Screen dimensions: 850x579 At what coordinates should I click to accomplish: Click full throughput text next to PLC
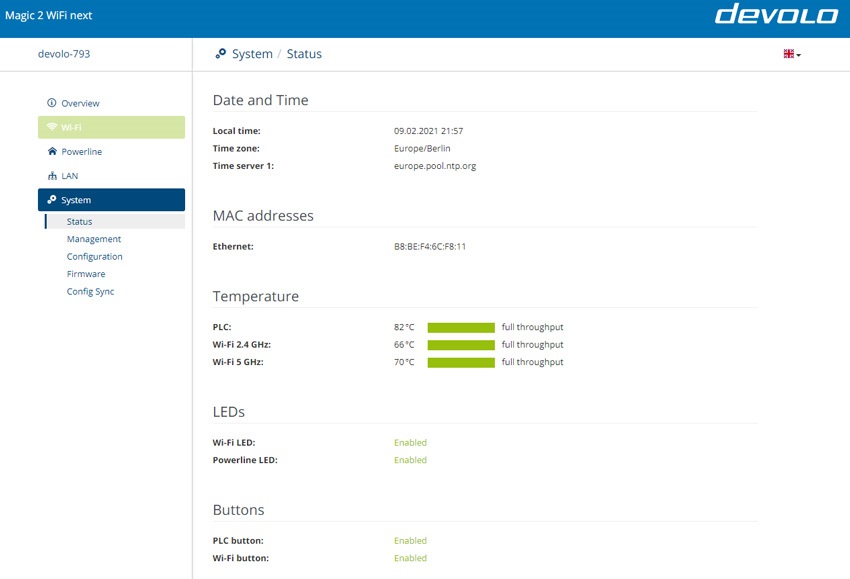[x=532, y=327]
